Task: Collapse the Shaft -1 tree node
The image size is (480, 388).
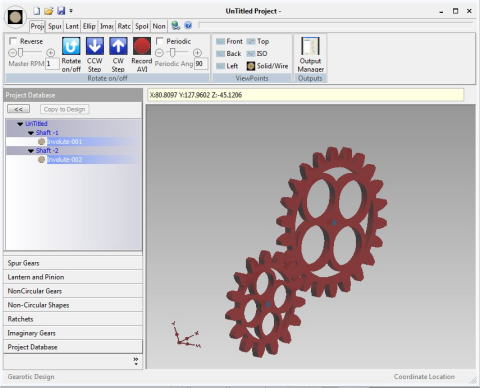Action: 31,133
